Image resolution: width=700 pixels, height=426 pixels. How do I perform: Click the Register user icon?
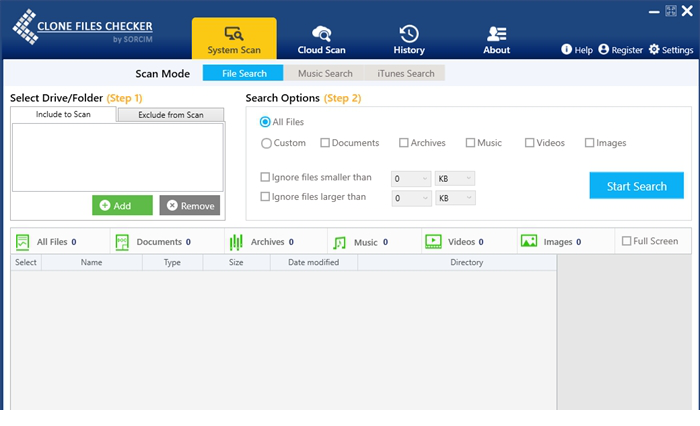coord(603,49)
